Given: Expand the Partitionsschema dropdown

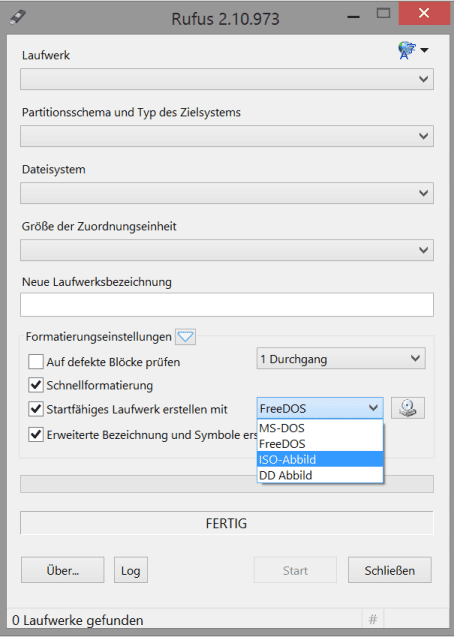Looking at the screenshot, I should pyautogui.click(x=227, y=136).
